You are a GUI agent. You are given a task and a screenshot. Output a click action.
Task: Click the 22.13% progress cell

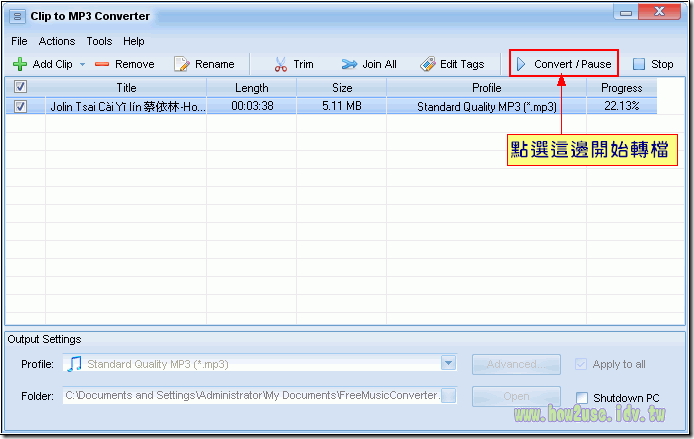click(x=621, y=106)
